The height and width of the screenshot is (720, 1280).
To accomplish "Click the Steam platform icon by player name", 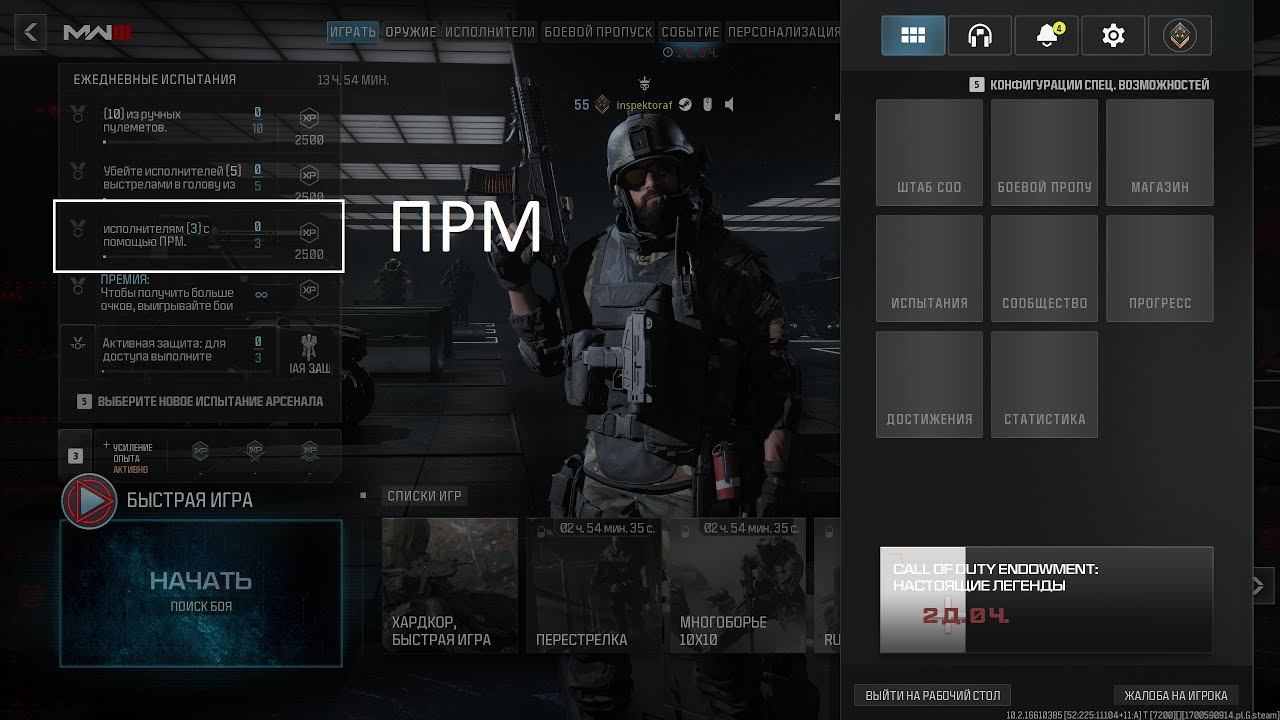I will click(x=685, y=104).
